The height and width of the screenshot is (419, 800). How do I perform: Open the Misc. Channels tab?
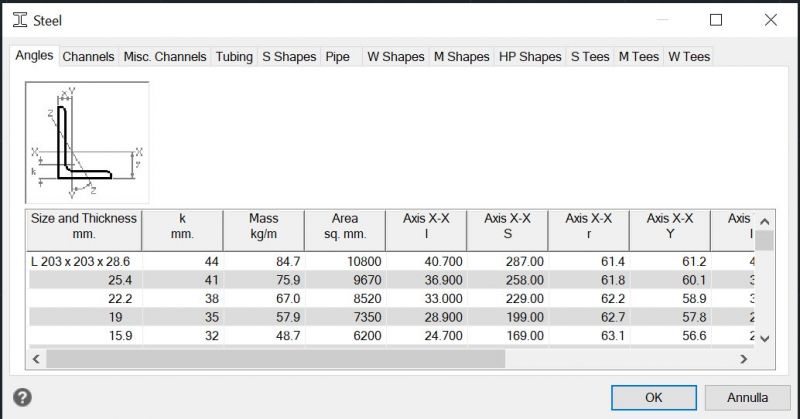[x=165, y=57]
